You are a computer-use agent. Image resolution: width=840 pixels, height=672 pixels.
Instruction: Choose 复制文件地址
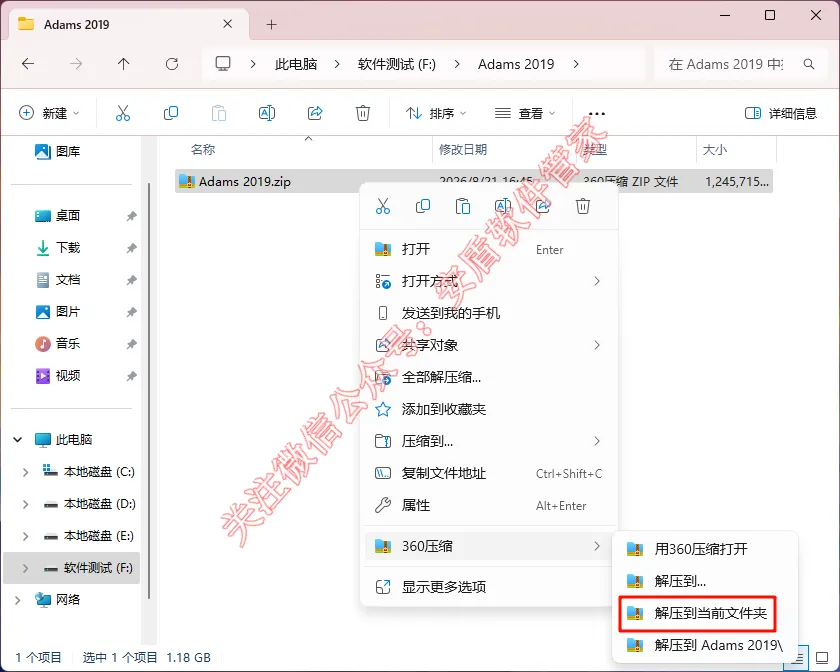[x=489, y=474]
